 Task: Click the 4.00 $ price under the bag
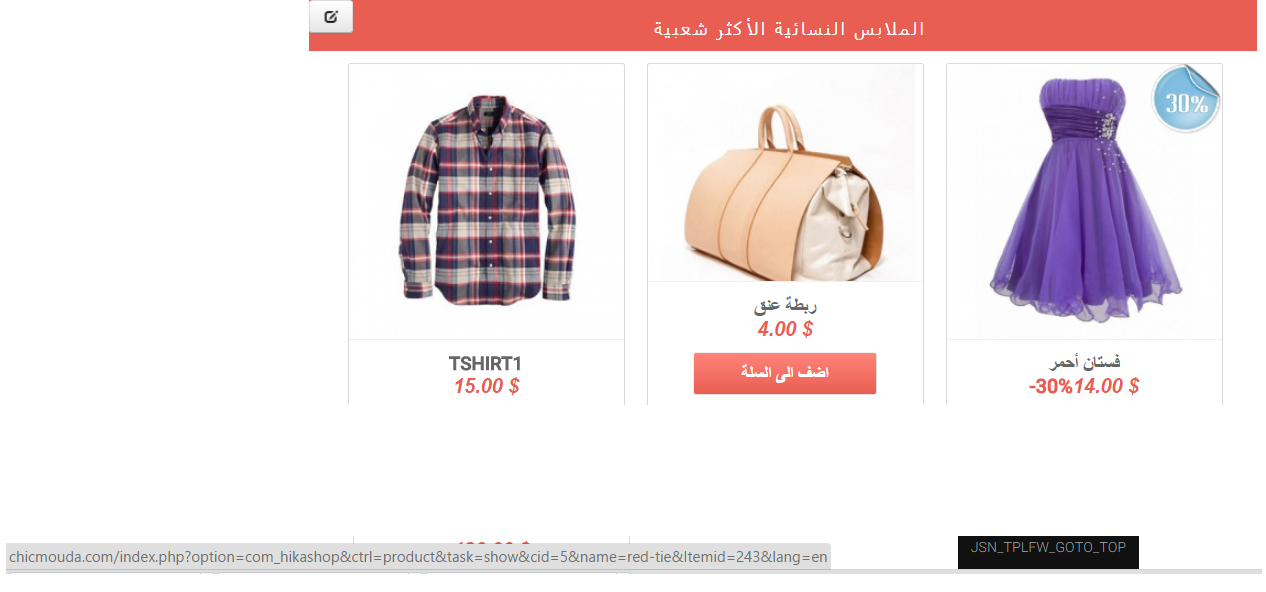(785, 329)
